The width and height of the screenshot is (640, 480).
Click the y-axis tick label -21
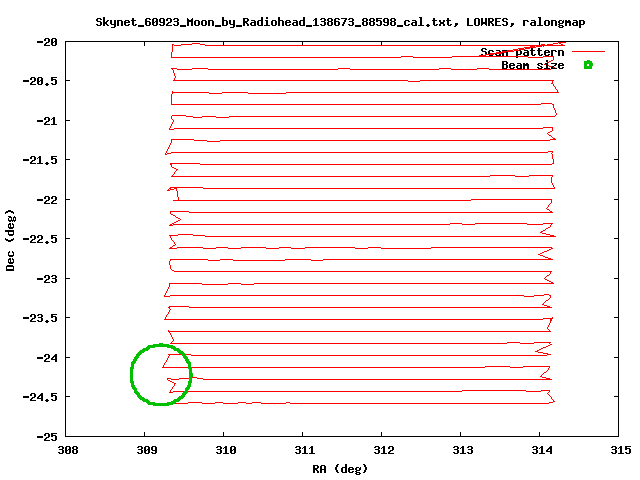coord(47,121)
